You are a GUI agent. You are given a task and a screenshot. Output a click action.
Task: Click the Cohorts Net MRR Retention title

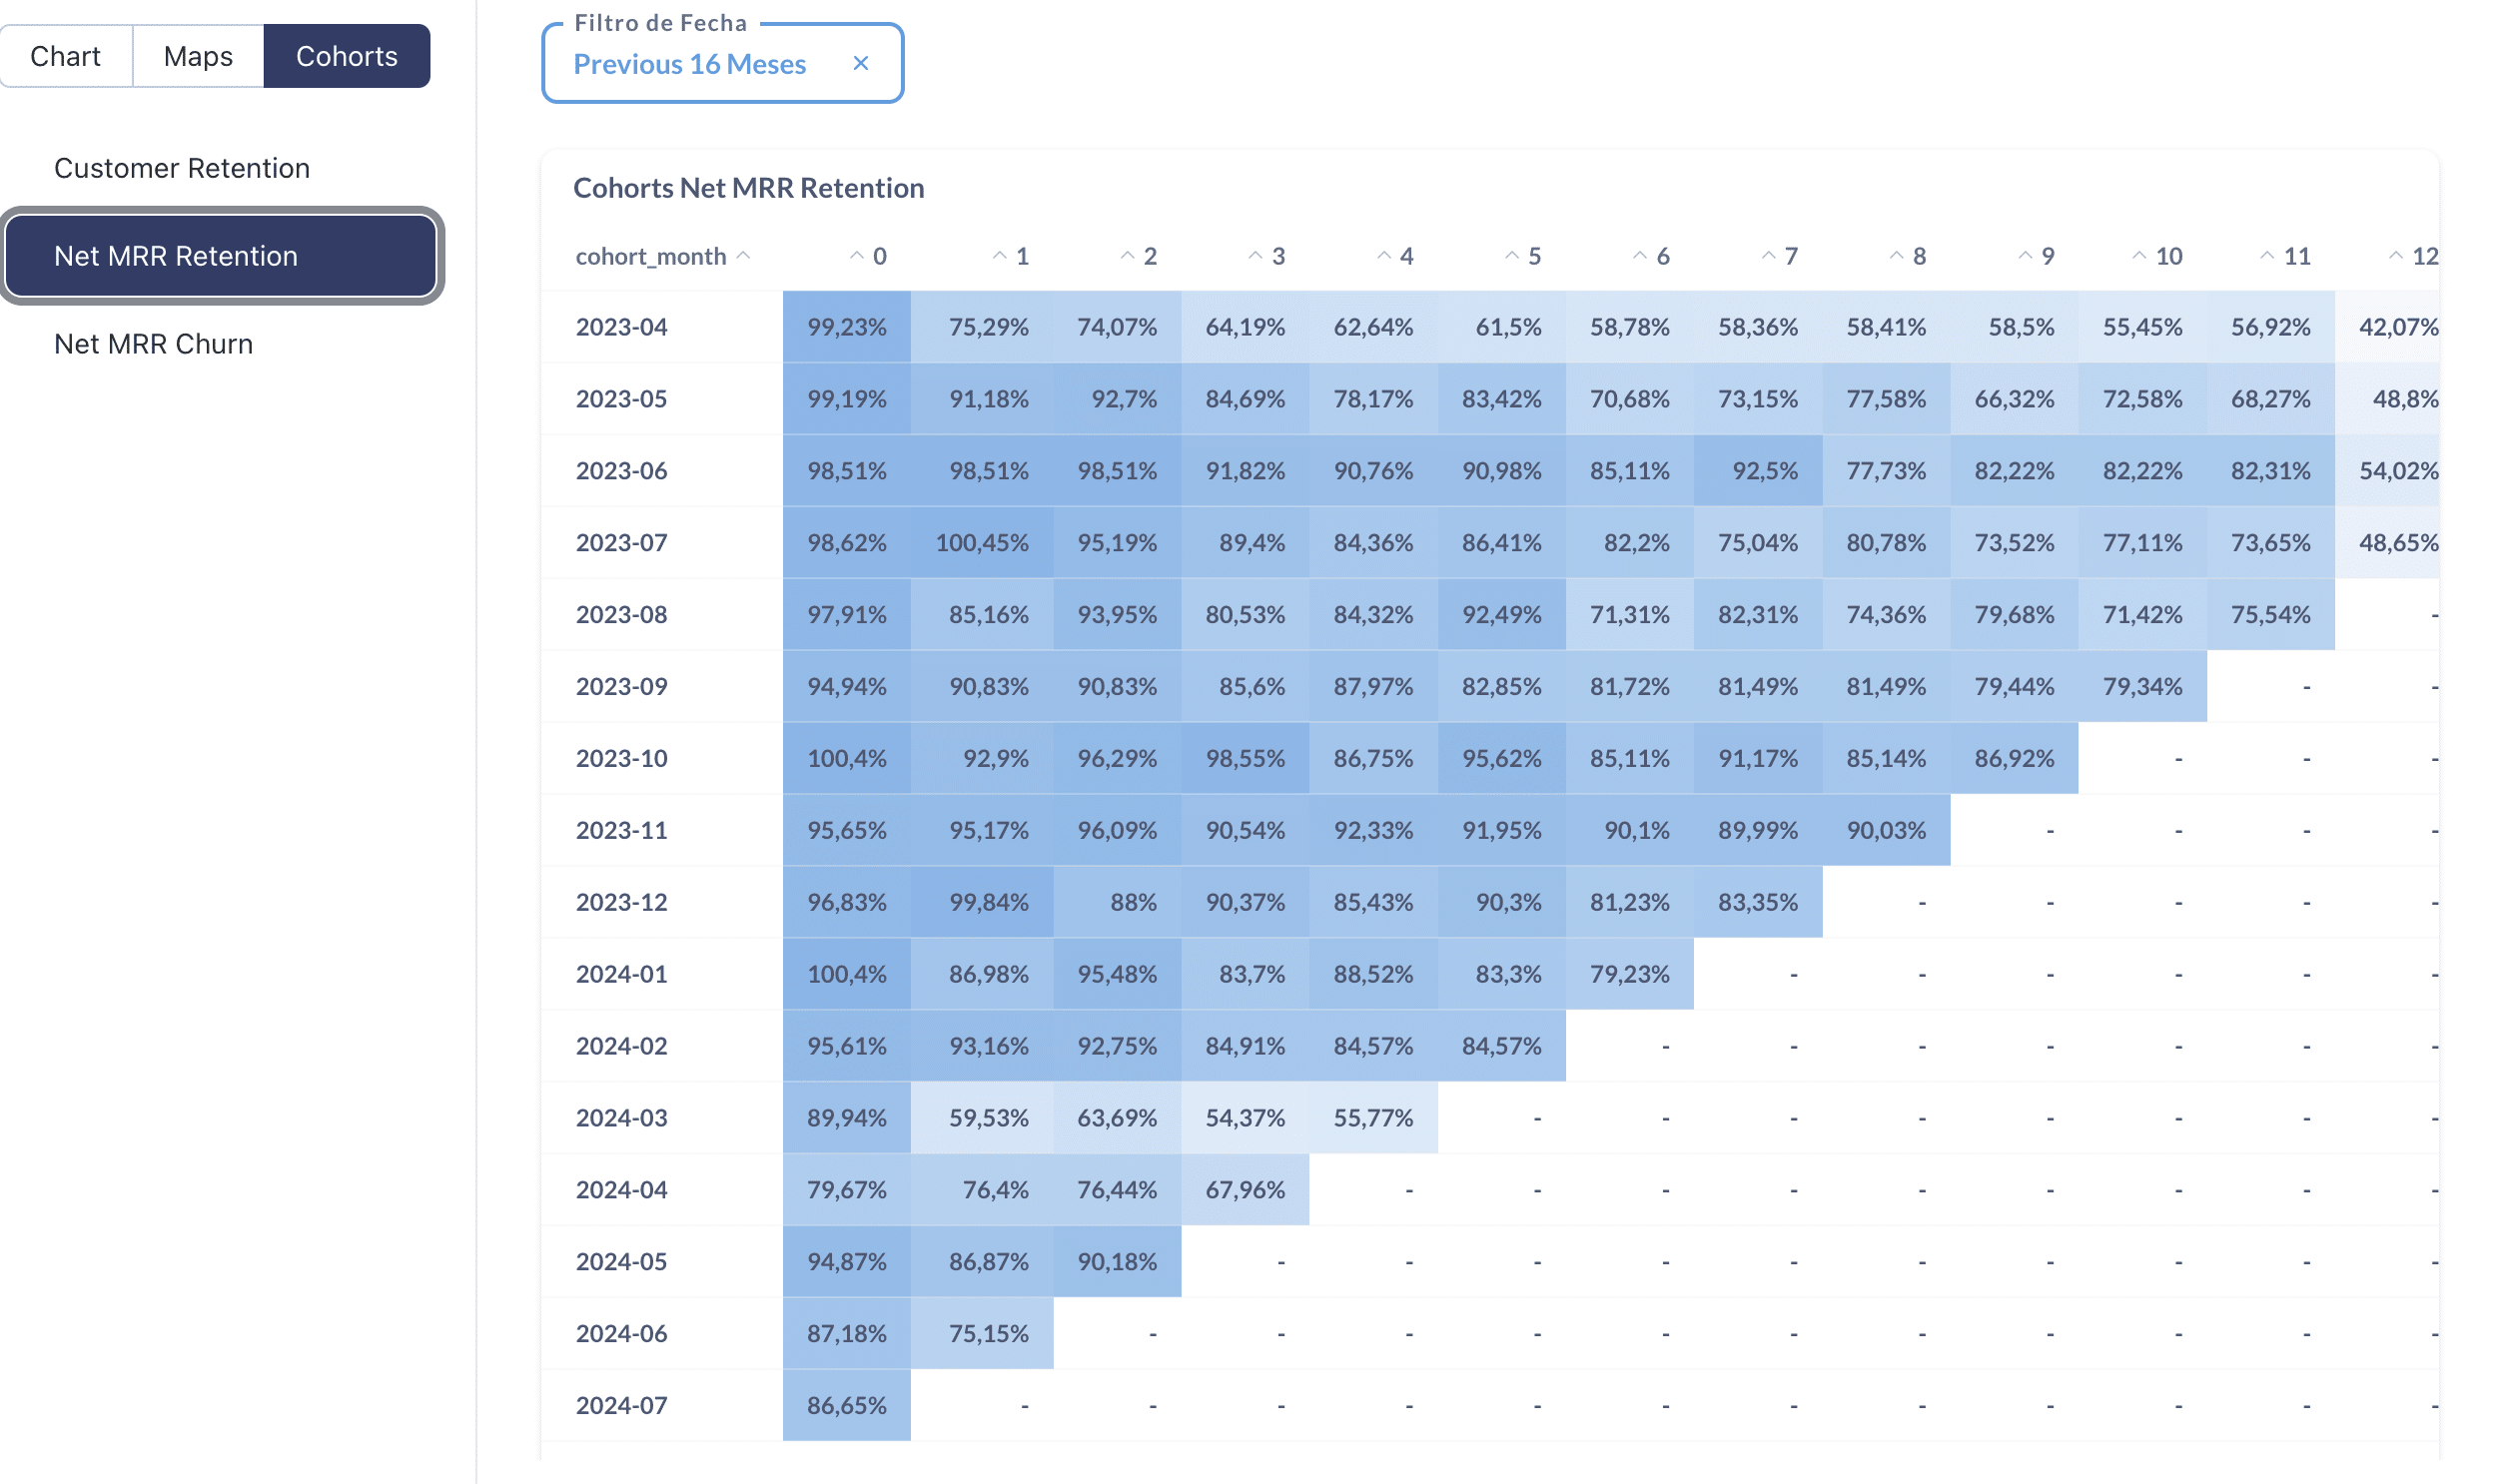pyautogui.click(x=748, y=188)
